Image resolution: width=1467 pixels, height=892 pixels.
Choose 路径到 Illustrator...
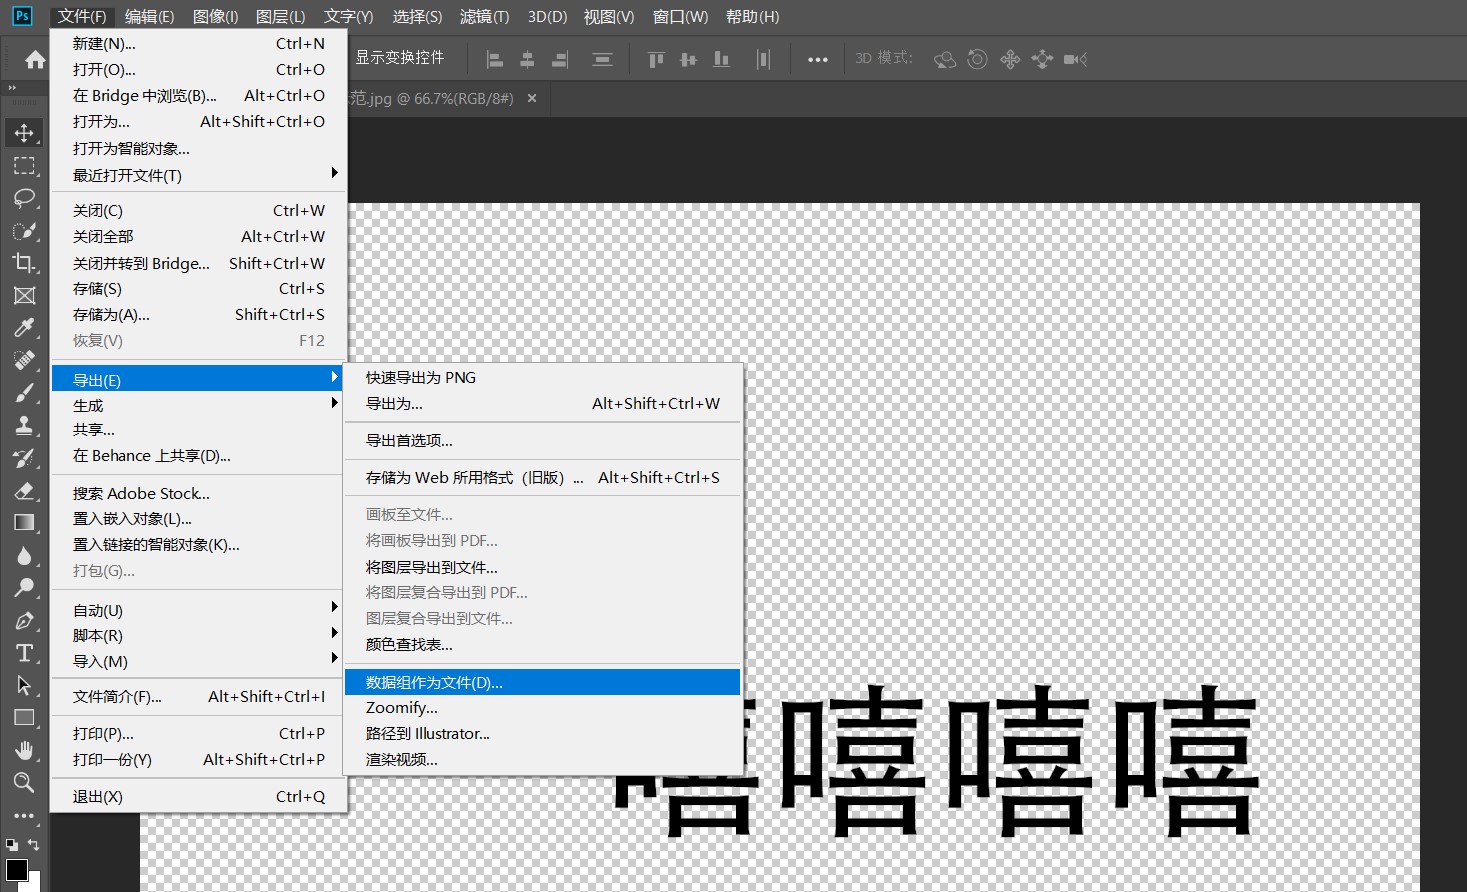pyautogui.click(x=543, y=733)
